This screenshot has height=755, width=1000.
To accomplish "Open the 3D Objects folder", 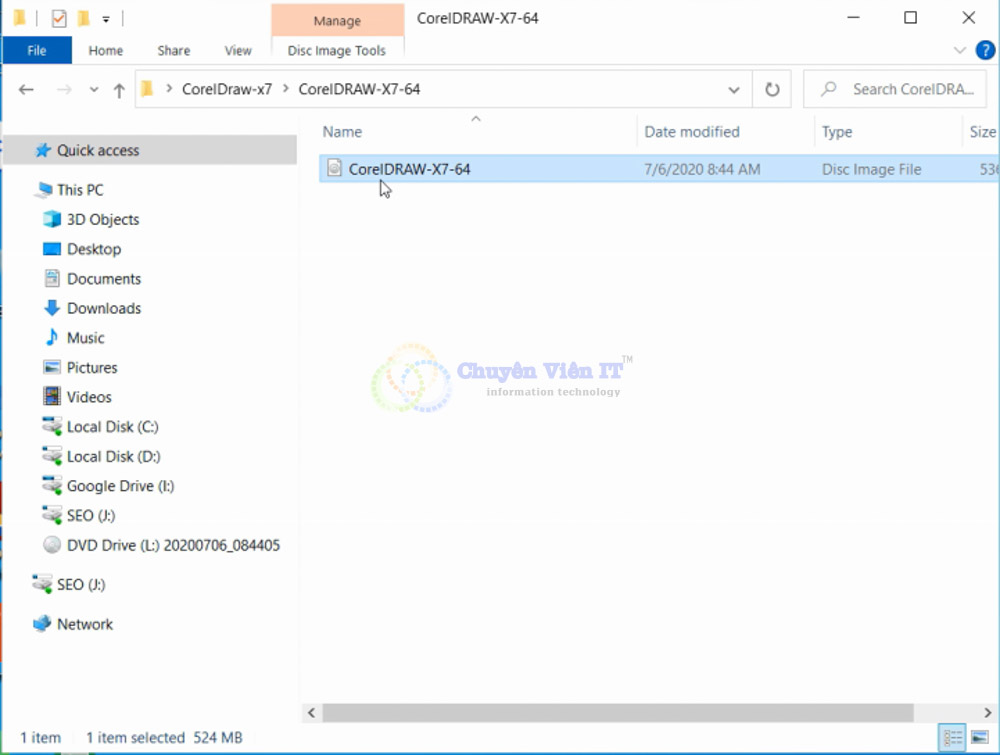I will 102,219.
